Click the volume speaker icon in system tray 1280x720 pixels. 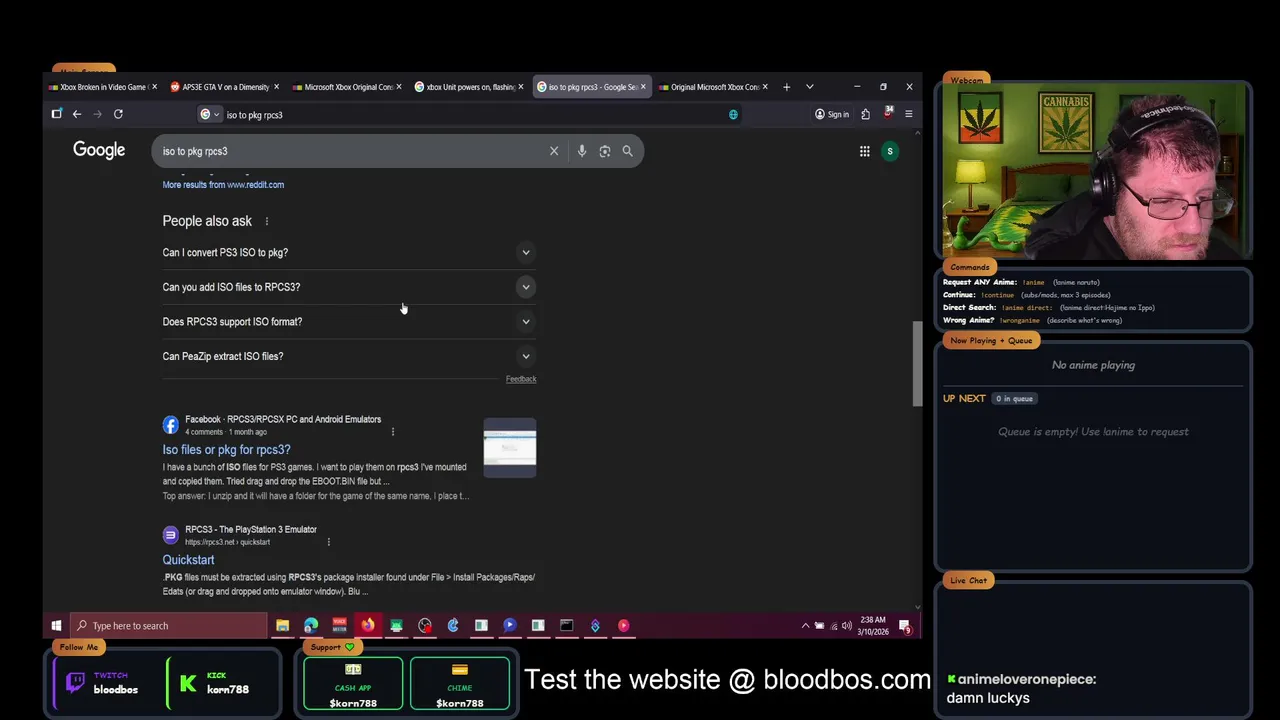point(847,626)
